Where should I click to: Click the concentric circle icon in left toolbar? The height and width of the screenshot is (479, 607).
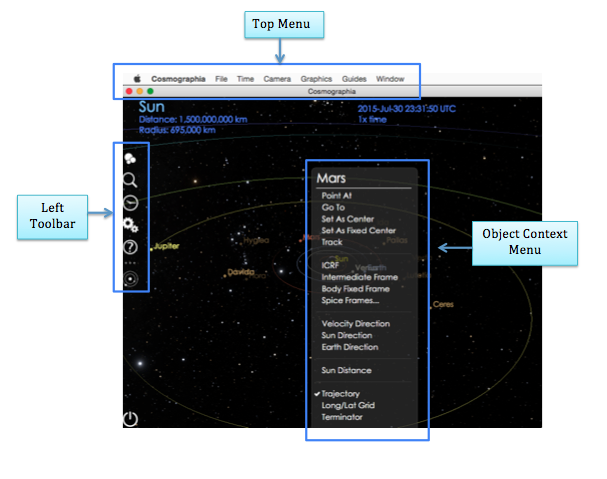(x=130, y=279)
